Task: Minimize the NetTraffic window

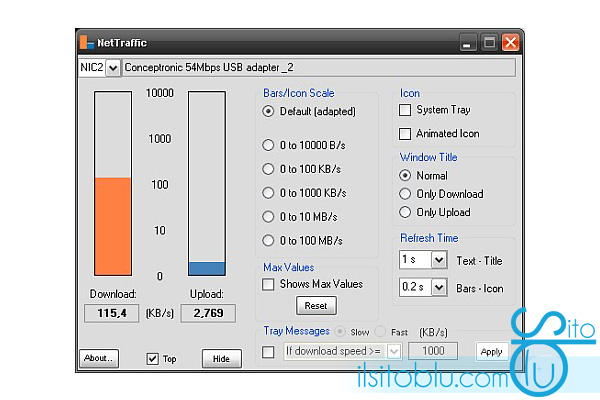Action: click(x=468, y=42)
